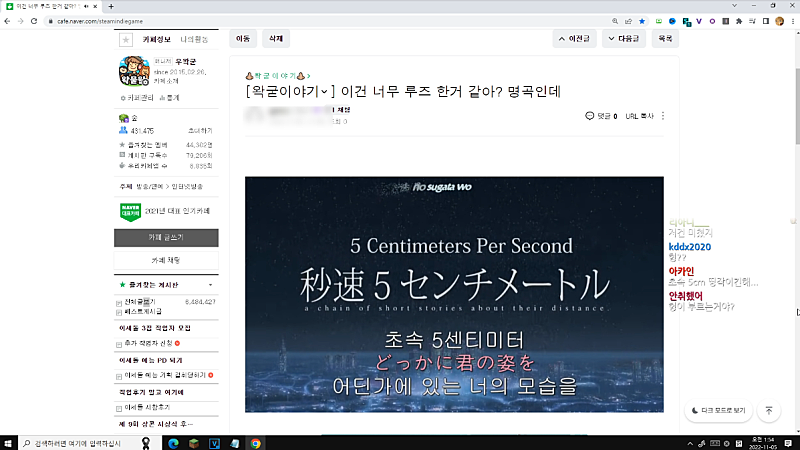Open 이세돌 예능 기획 board
The width and height of the screenshot is (800, 450).
pyautogui.click(x=165, y=375)
